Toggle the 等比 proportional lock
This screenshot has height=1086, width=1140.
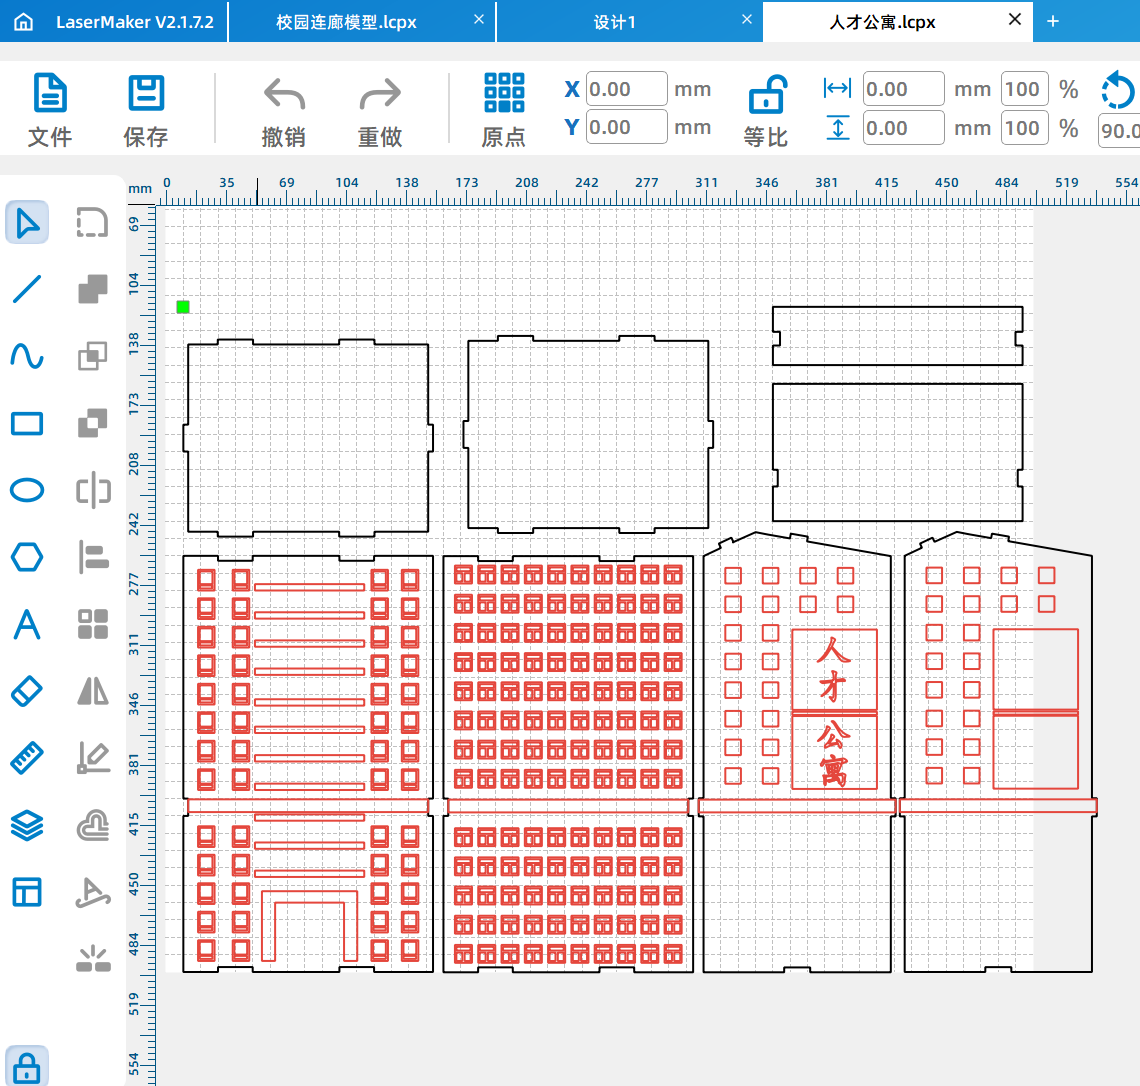(766, 110)
